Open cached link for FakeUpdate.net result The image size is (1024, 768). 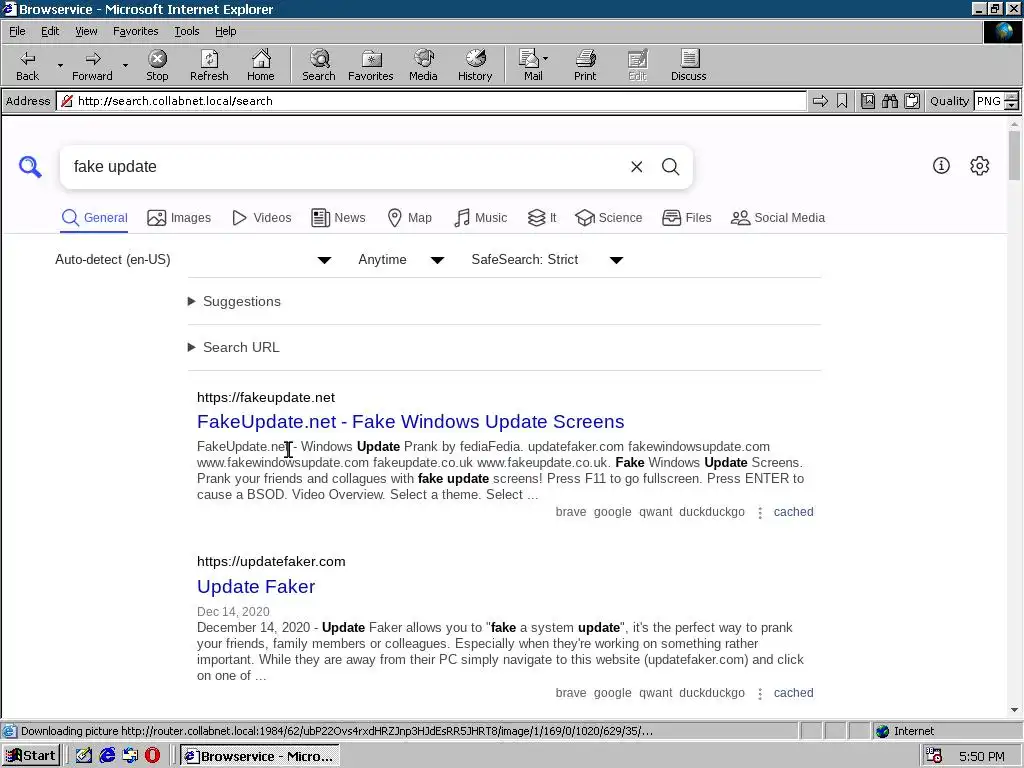pos(793,512)
